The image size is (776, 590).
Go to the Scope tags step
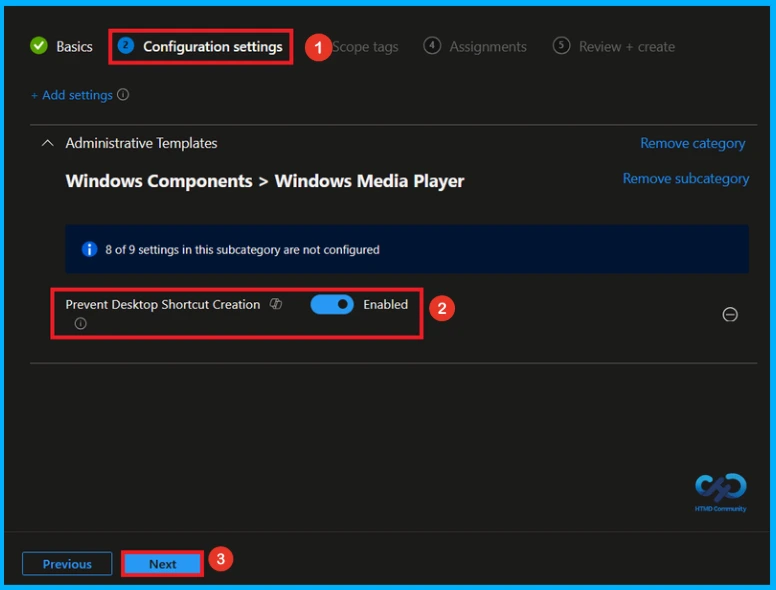click(365, 47)
